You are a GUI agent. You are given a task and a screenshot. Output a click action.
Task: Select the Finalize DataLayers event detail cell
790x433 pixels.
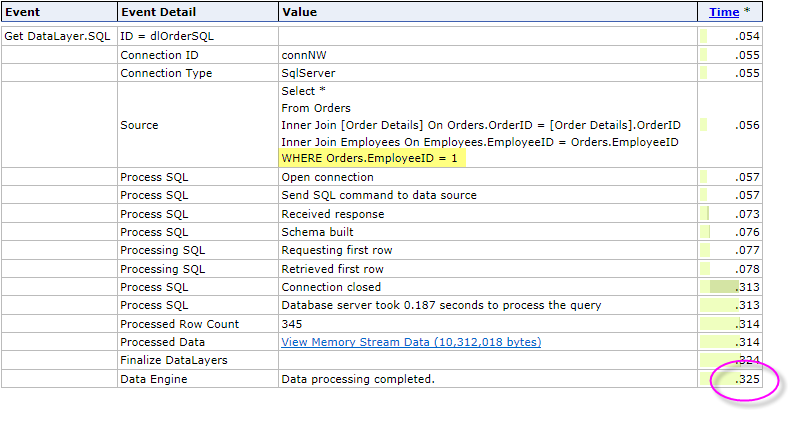(x=173, y=360)
